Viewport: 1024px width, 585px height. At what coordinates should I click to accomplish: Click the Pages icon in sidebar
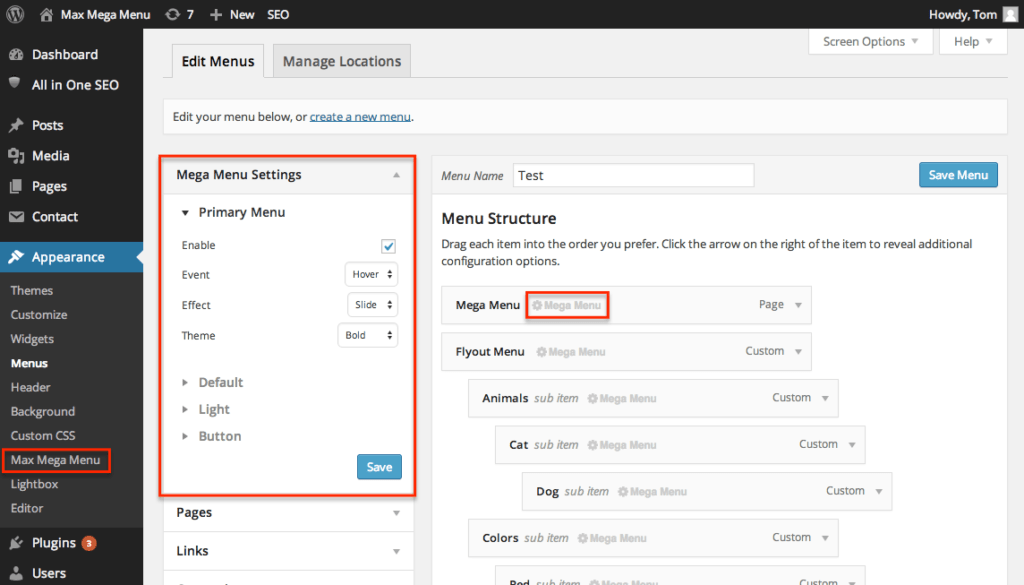(x=16, y=186)
